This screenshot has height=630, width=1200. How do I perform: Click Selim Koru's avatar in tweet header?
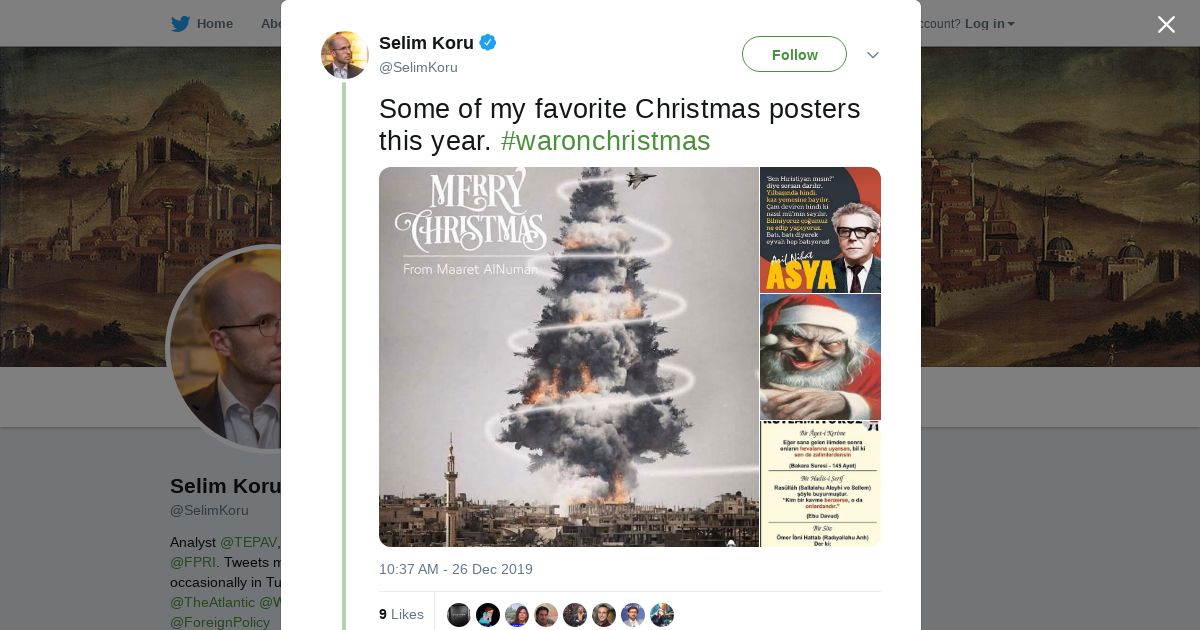(x=345, y=55)
